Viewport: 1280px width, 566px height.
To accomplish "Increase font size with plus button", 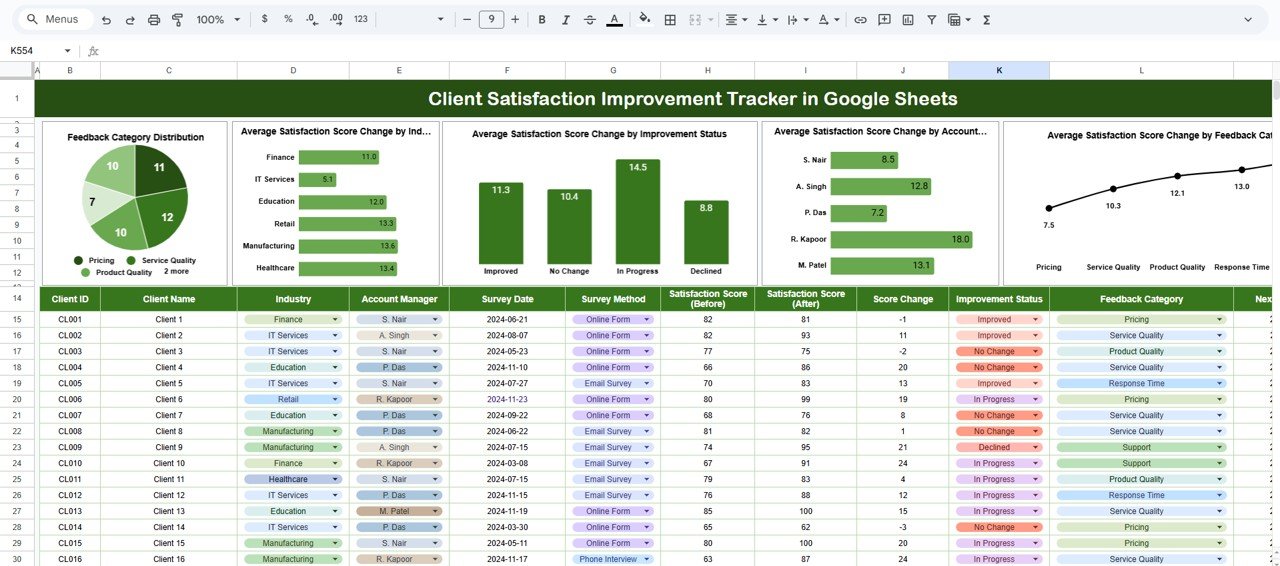I will [515, 19].
